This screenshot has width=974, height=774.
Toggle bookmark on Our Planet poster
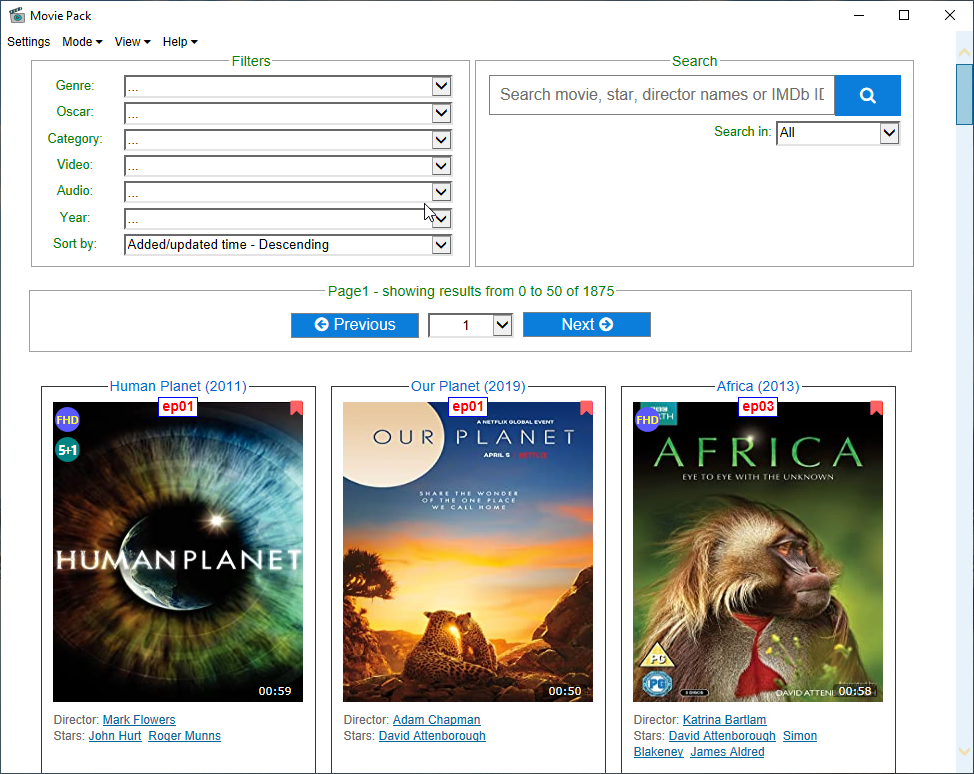point(586,408)
